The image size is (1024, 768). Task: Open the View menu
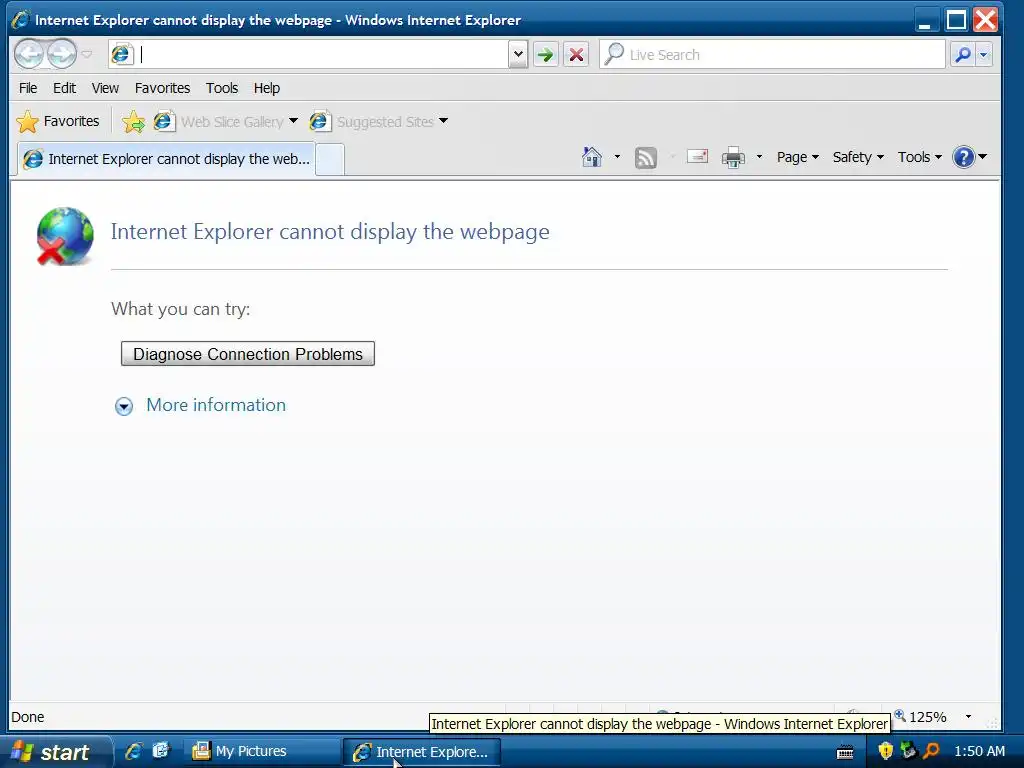click(x=105, y=88)
